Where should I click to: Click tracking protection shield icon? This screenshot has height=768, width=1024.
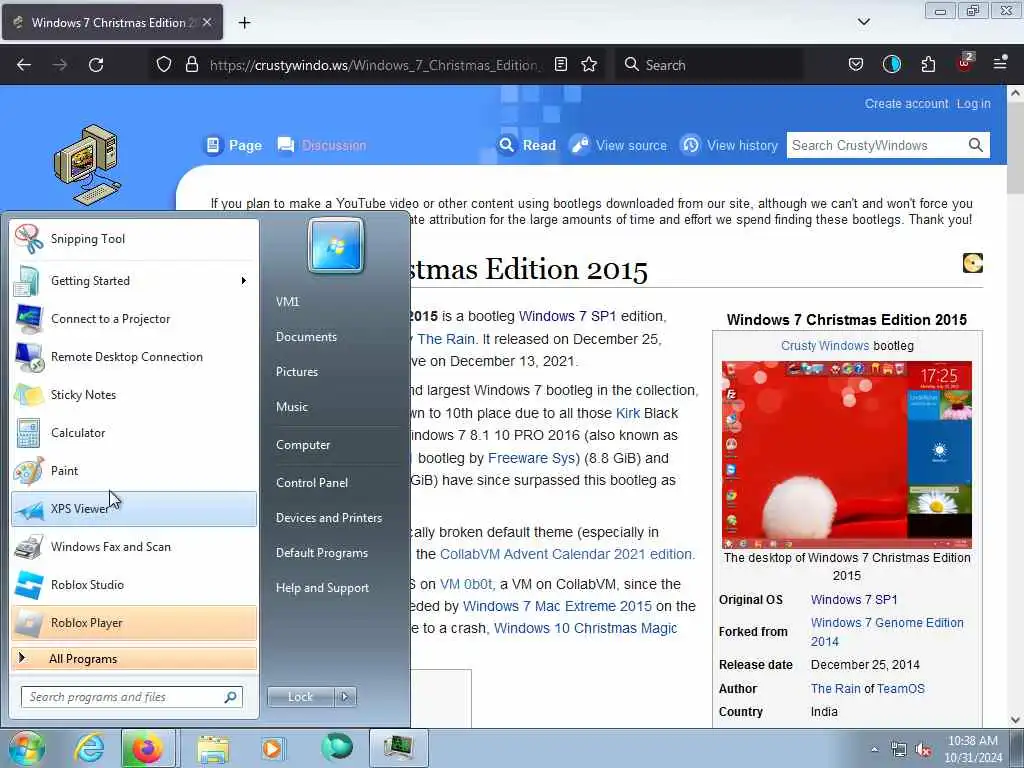(x=164, y=65)
